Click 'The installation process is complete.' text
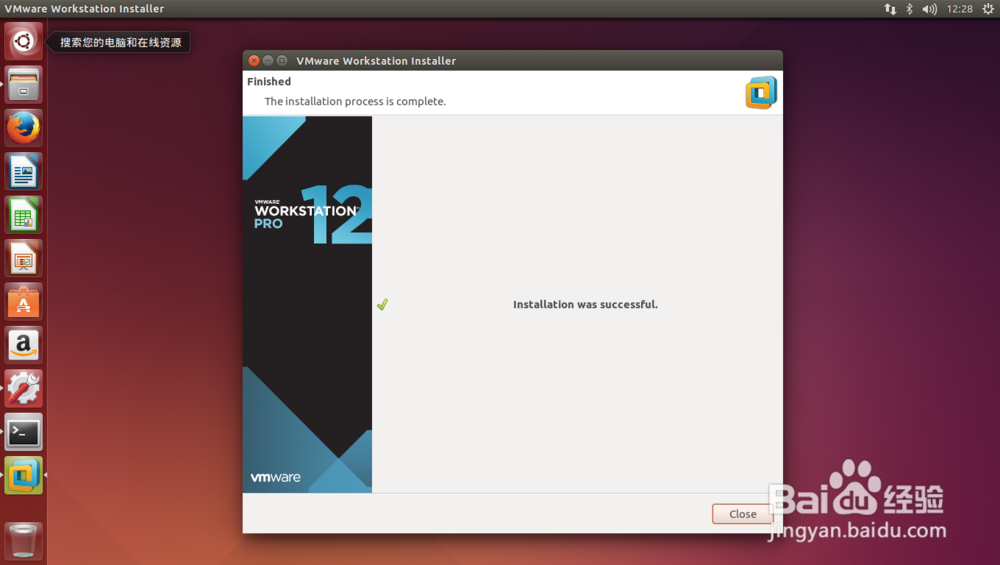Viewport: 1000px width, 565px height. 355,101
